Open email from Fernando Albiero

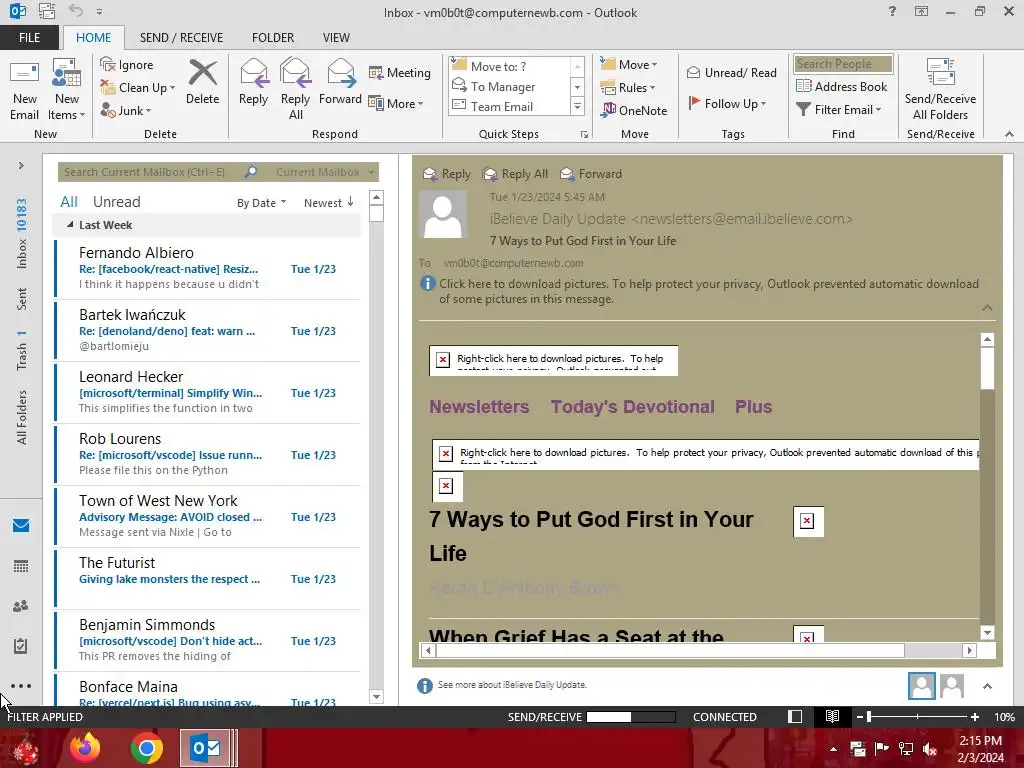(208, 268)
